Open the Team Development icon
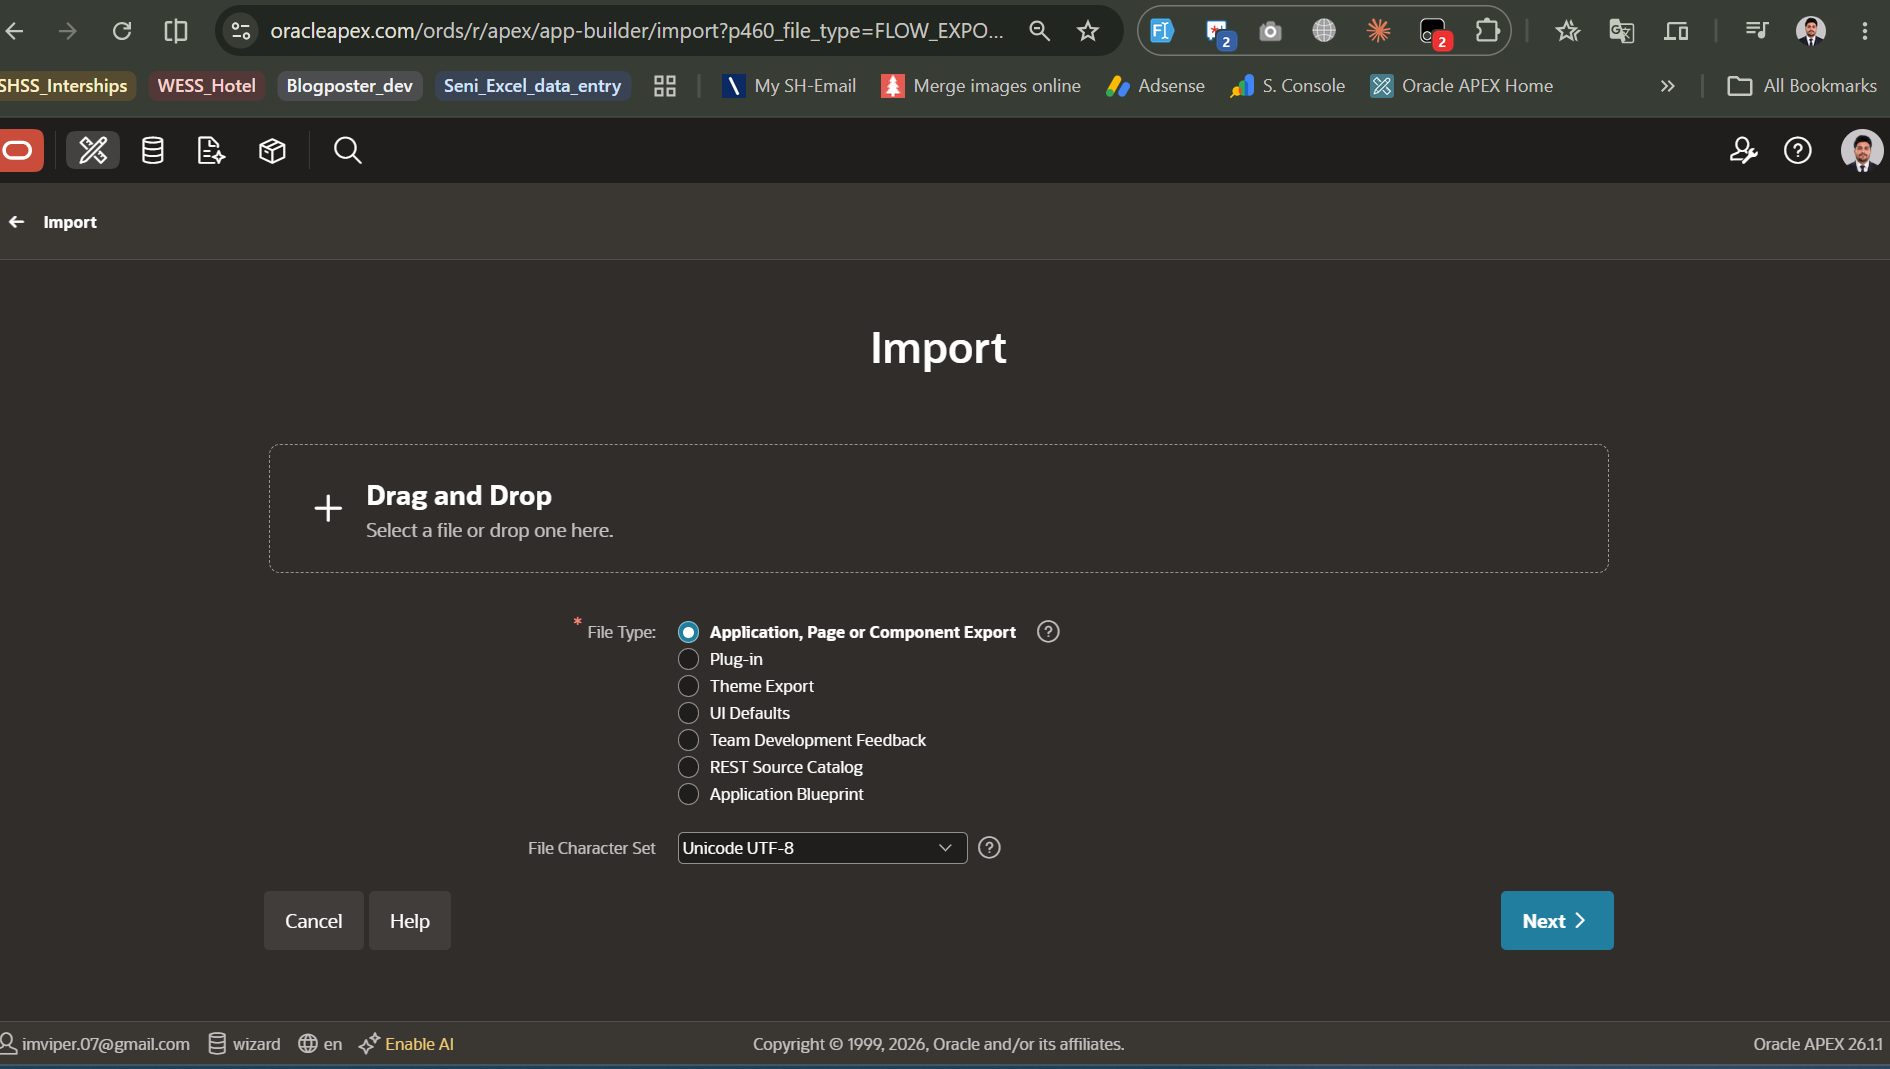 [x=211, y=150]
